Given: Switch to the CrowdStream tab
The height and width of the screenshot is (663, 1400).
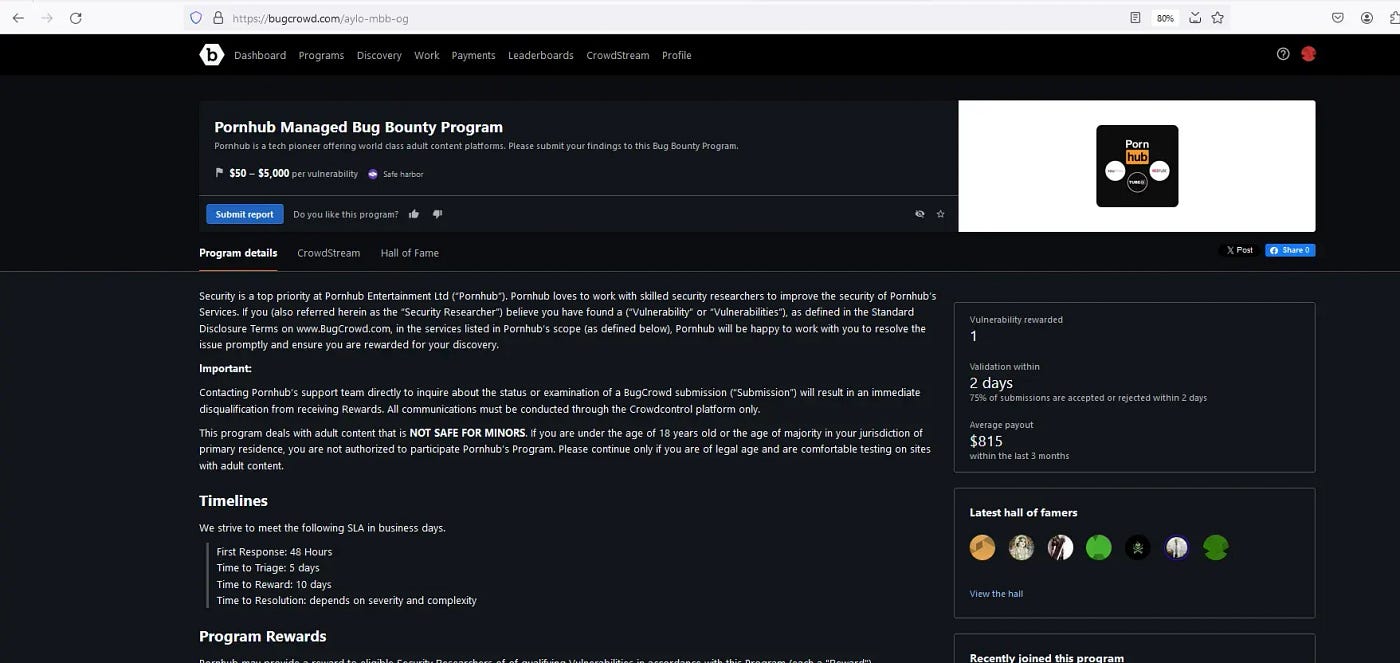Looking at the screenshot, I should tap(328, 253).
